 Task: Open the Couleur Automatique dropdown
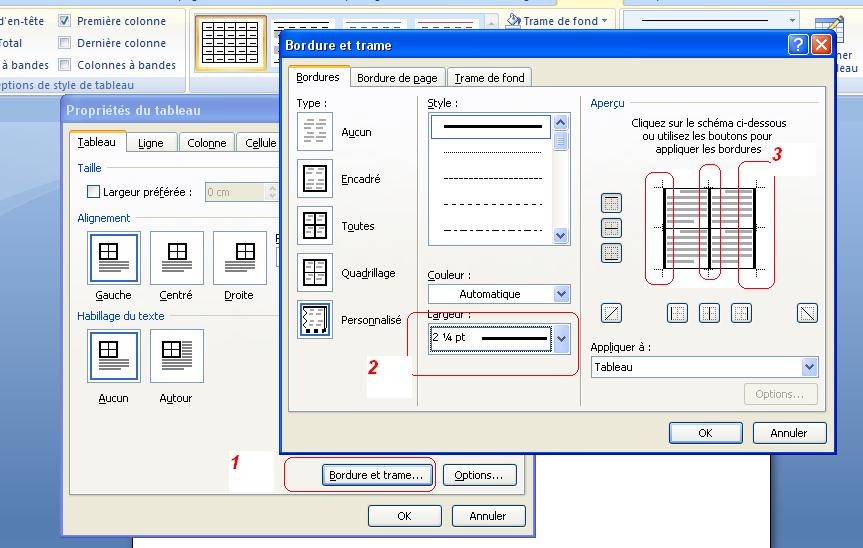point(561,294)
